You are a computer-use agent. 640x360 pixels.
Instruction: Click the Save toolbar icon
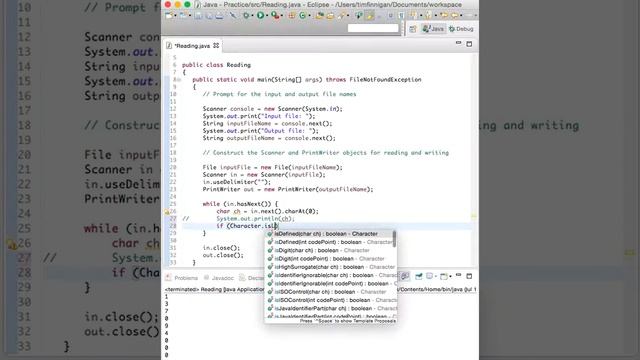[x=198, y=16]
